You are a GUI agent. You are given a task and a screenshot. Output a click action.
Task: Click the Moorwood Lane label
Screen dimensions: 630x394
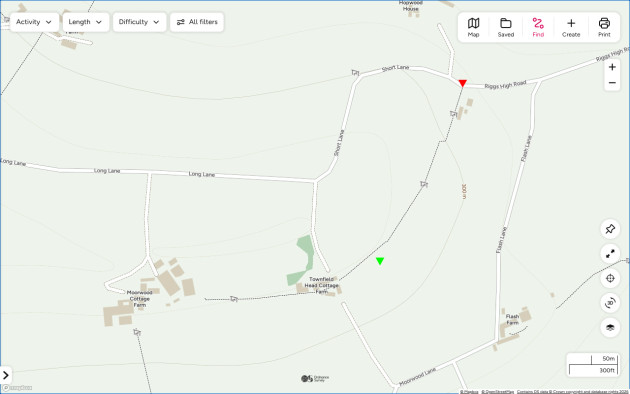click(x=417, y=377)
